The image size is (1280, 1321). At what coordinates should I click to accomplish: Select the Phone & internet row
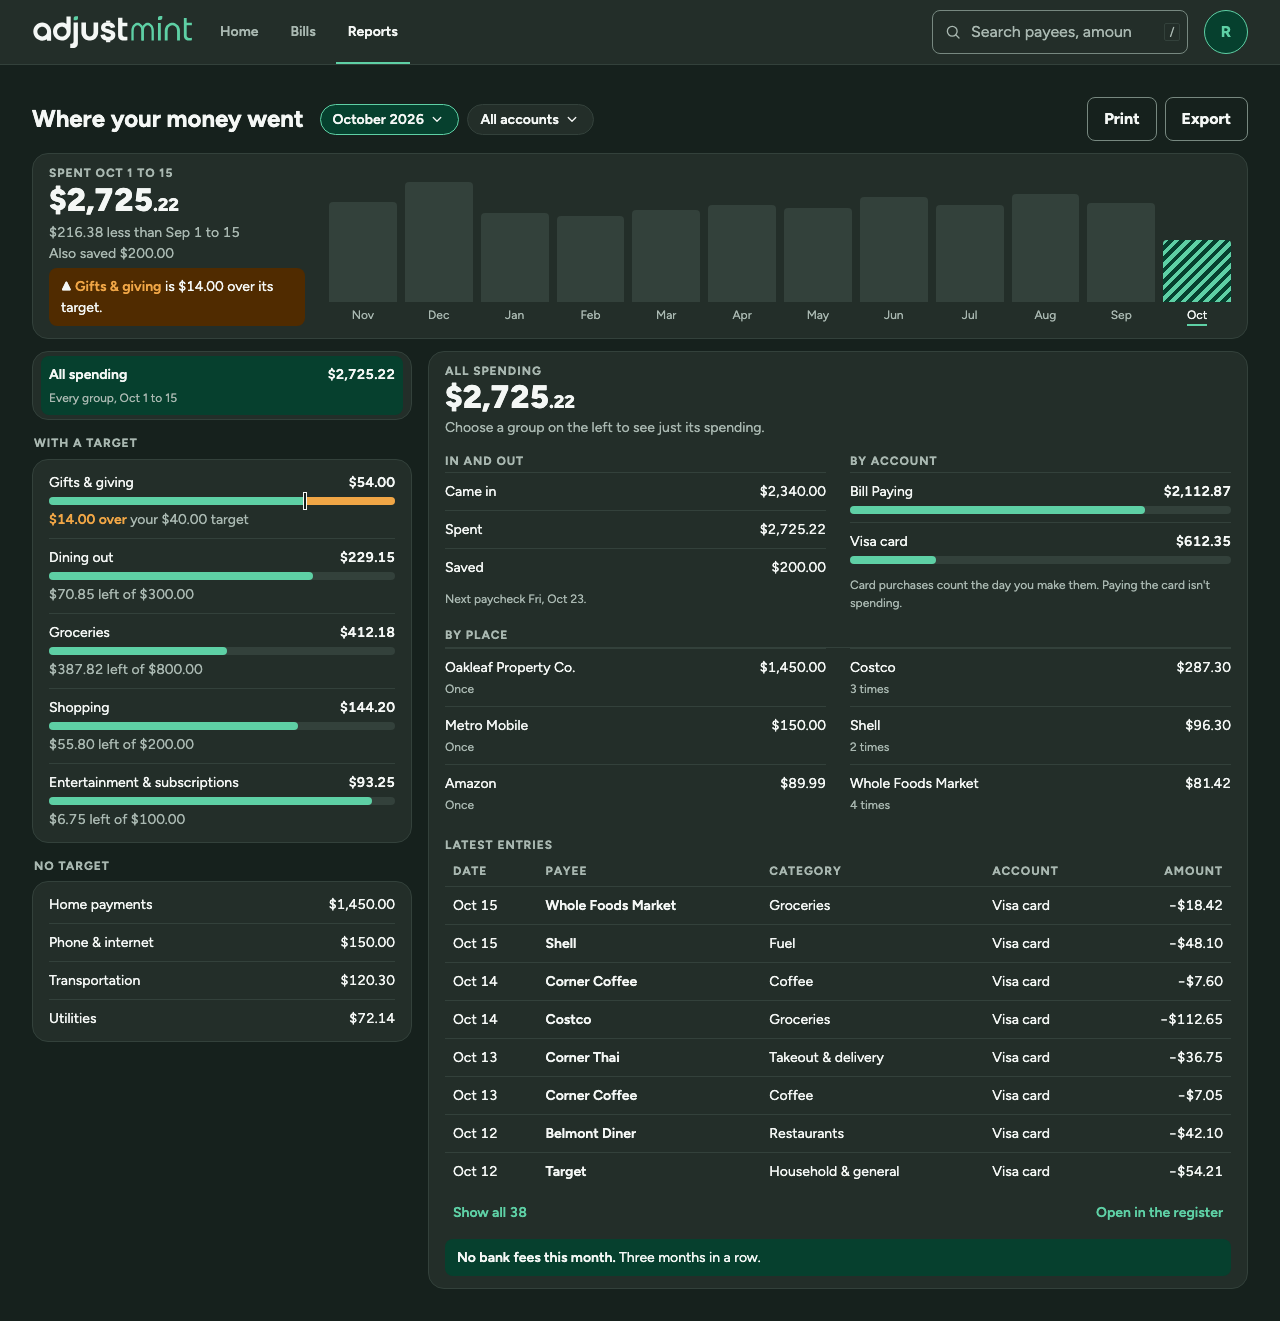point(222,942)
